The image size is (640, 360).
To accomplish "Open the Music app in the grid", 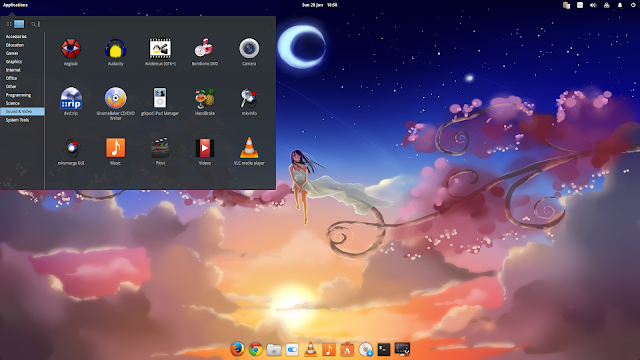I will (116, 151).
